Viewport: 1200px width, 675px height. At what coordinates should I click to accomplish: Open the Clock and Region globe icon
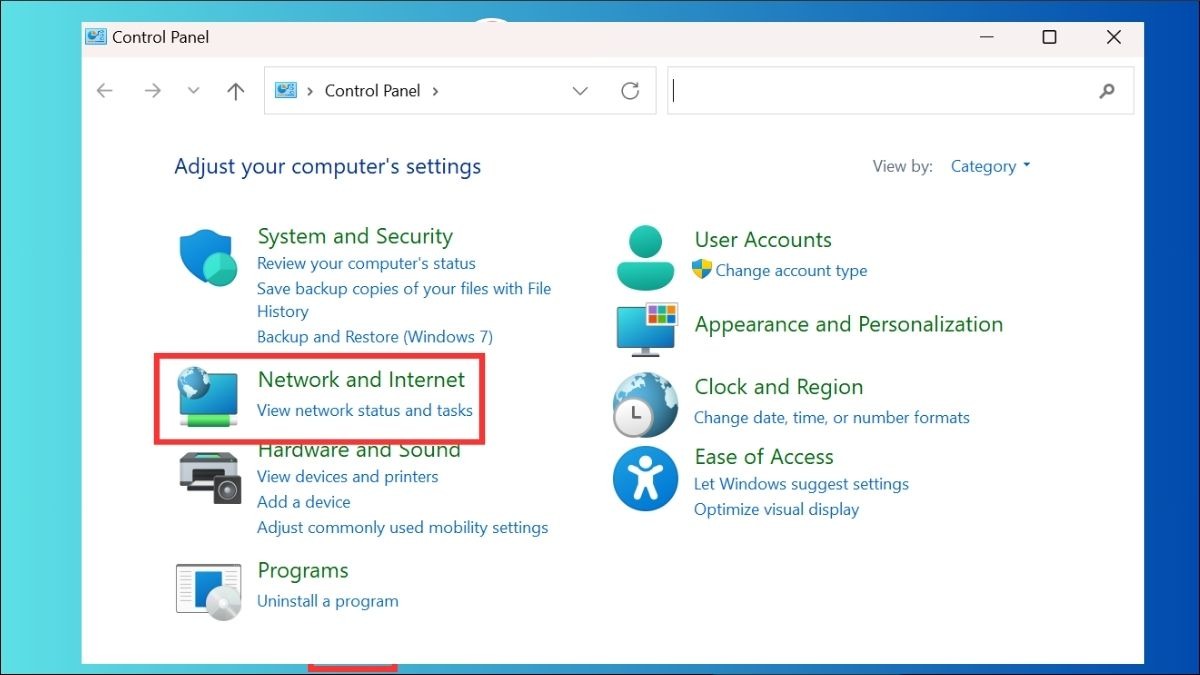point(645,404)
